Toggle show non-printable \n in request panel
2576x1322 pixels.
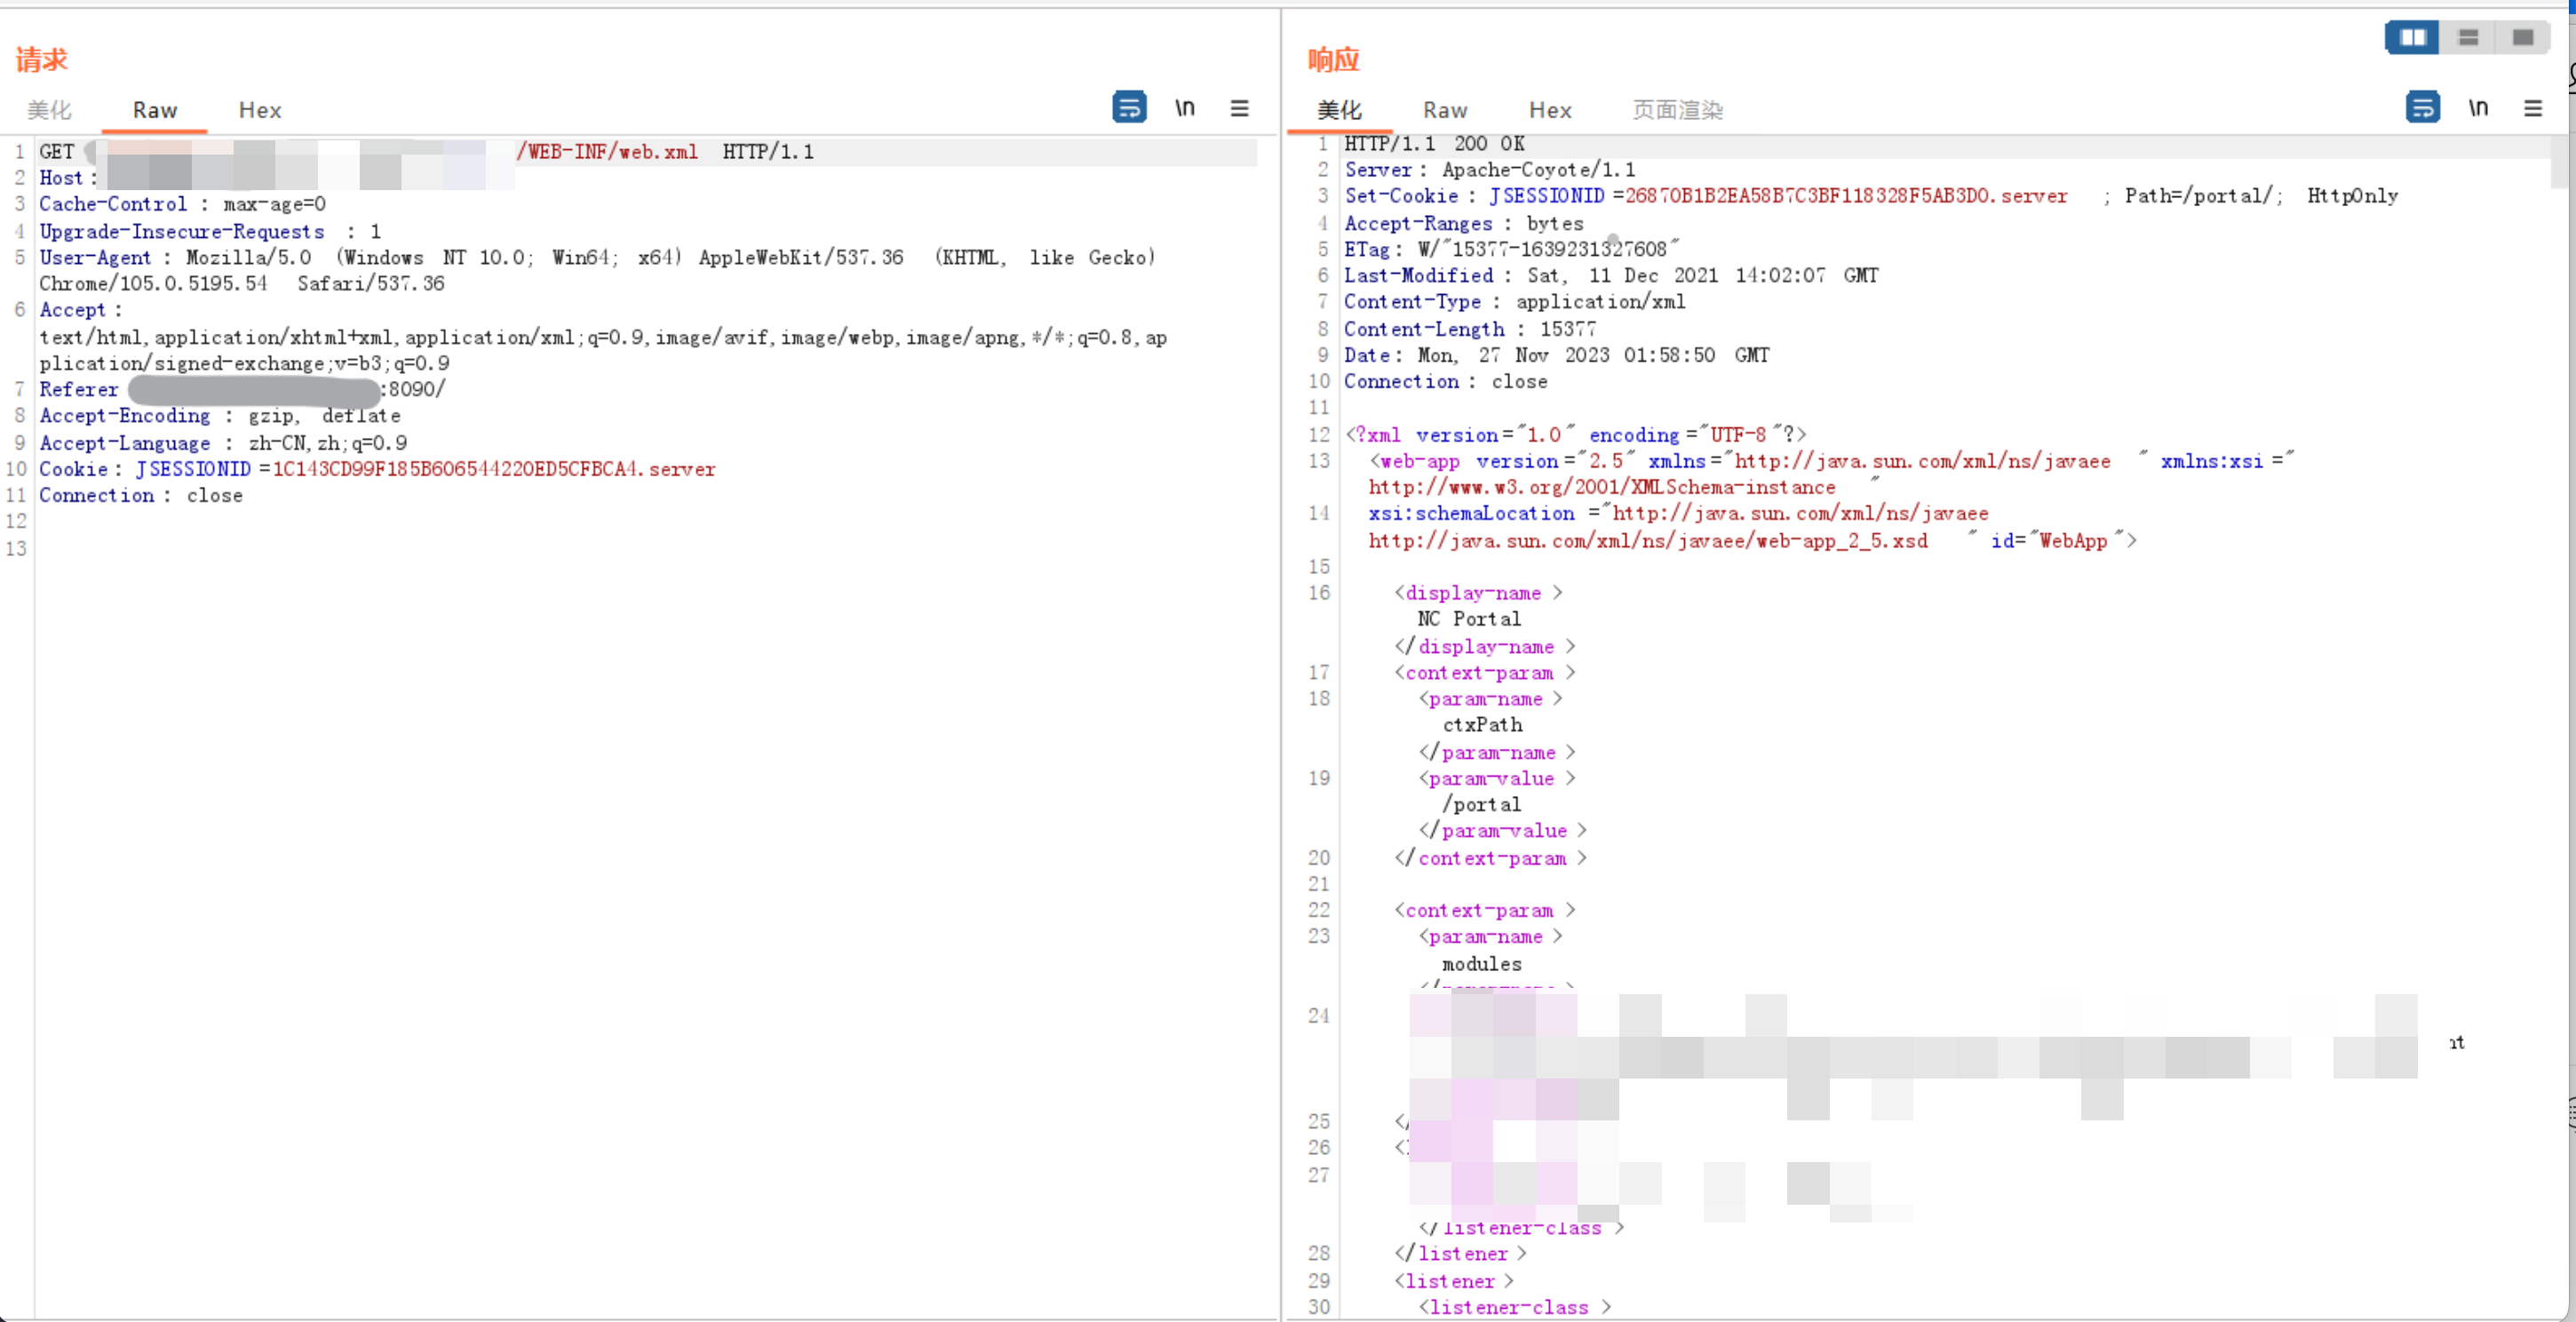pyautogui.click(x=1185, y=108)
